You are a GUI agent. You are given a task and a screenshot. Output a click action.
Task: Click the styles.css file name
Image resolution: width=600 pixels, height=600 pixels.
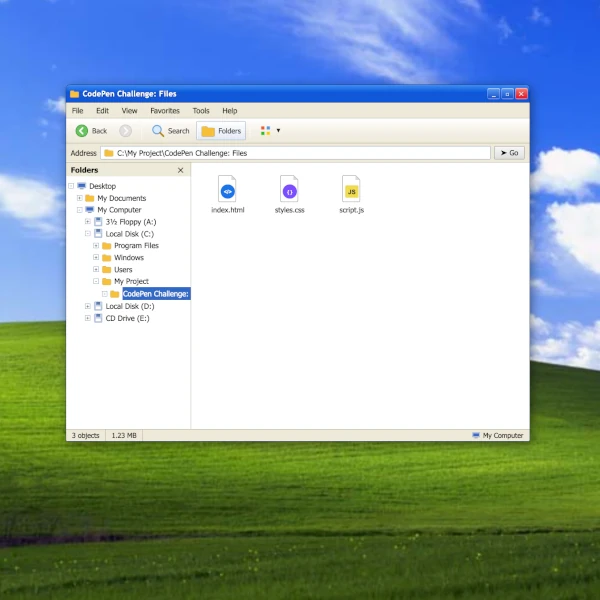pyautogui.click(x=289, y=210)
